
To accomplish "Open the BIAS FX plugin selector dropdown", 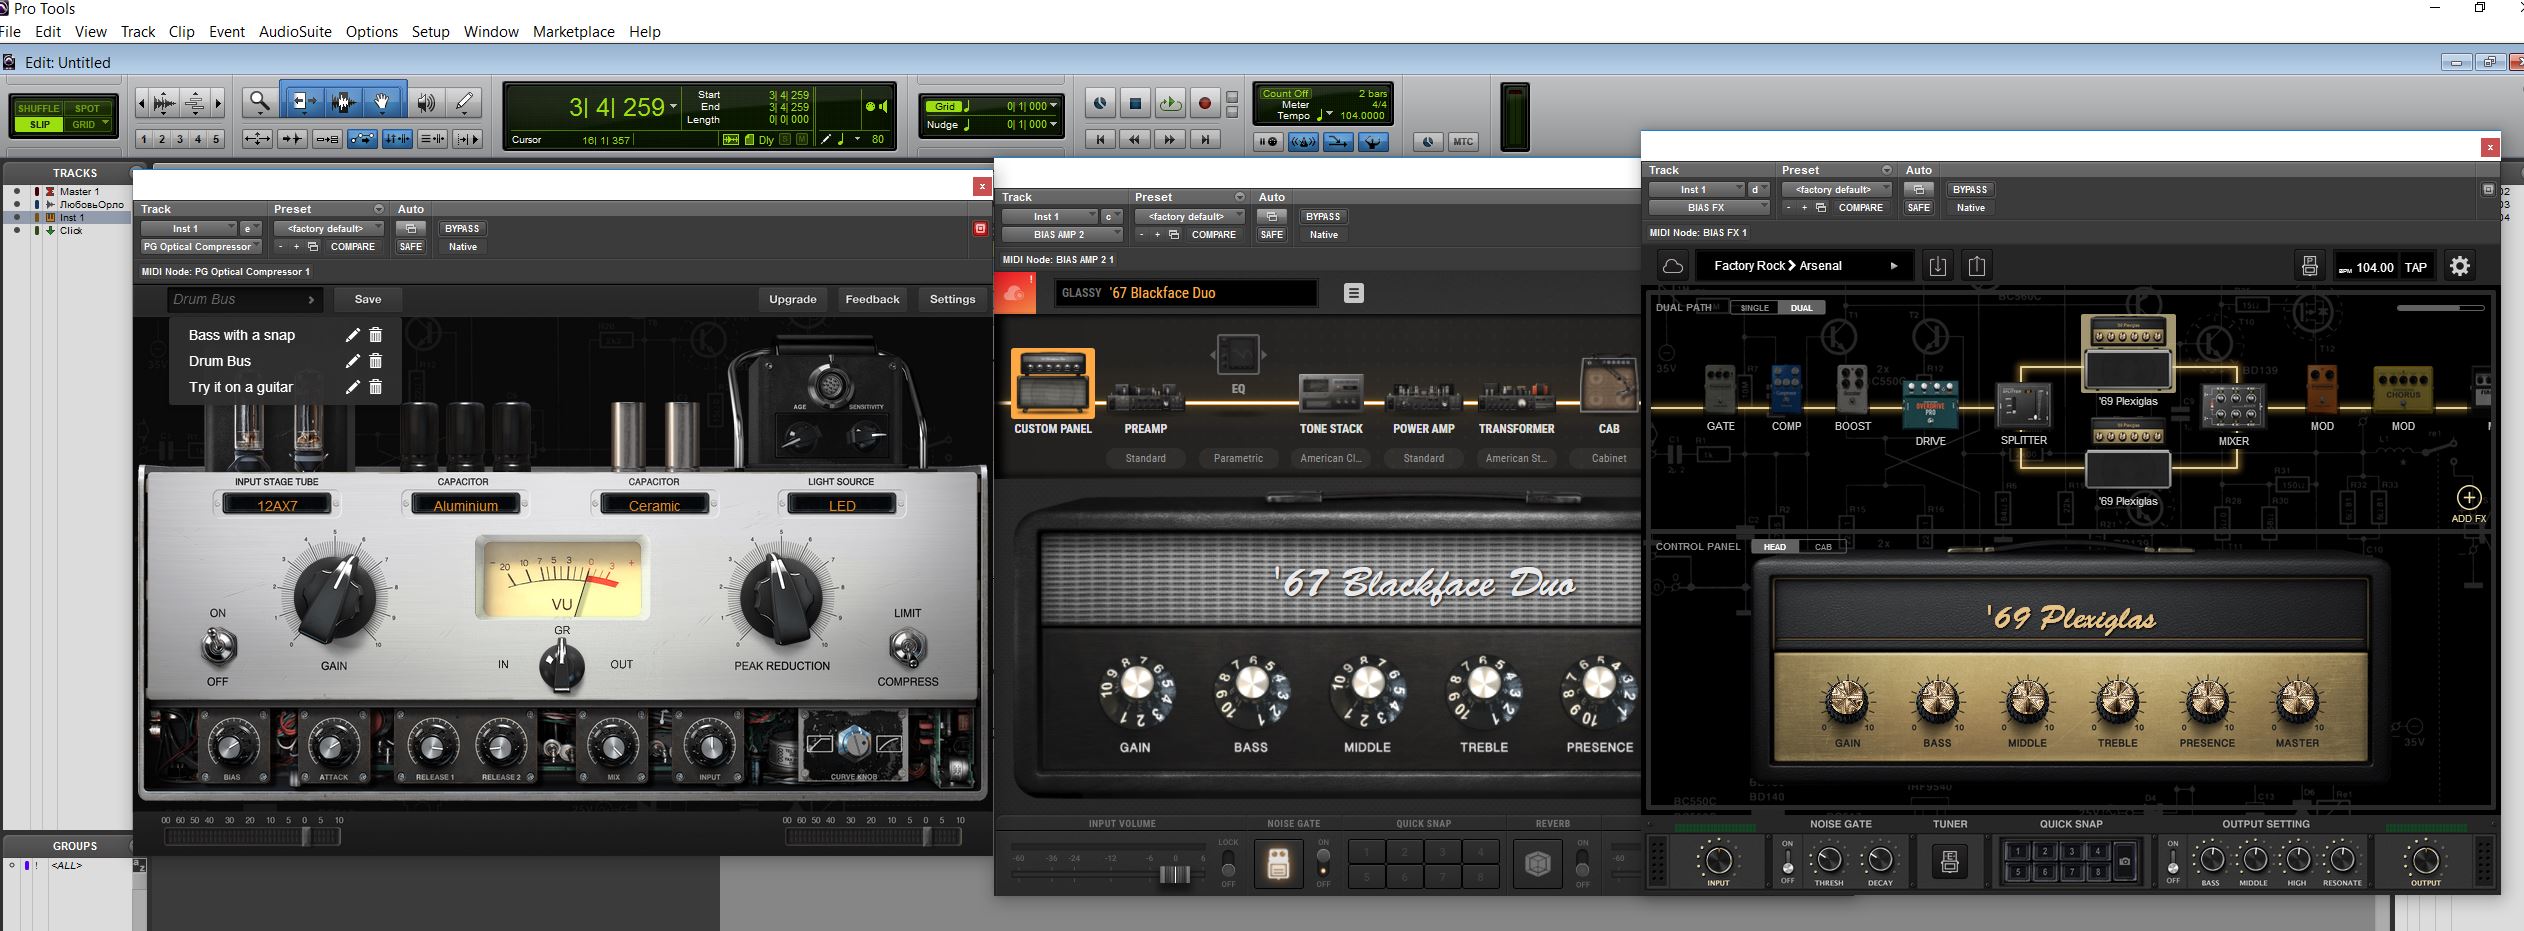I will pyautogui.click(x=1709, y=208).
